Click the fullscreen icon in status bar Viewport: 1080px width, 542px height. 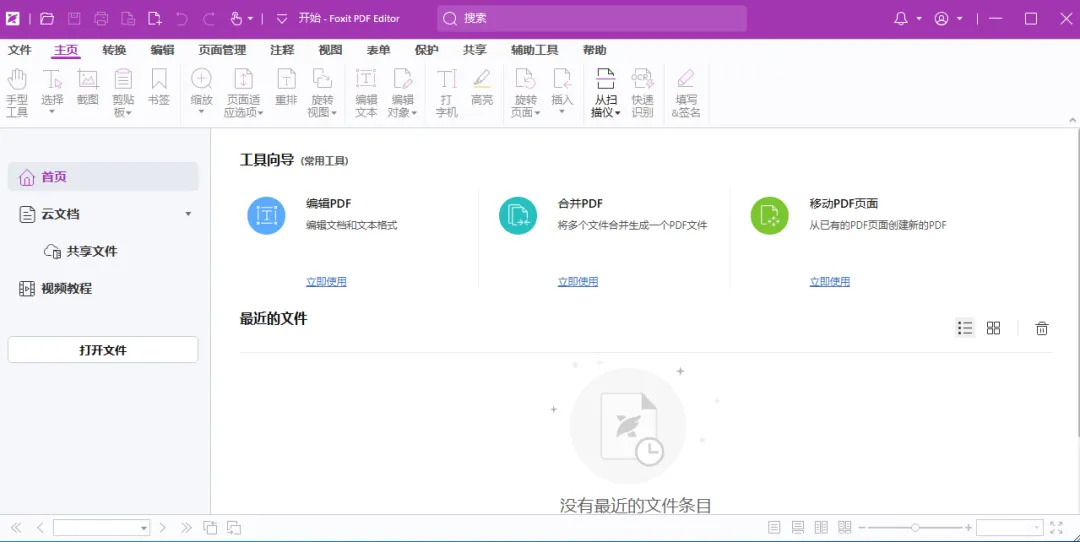1057,528
